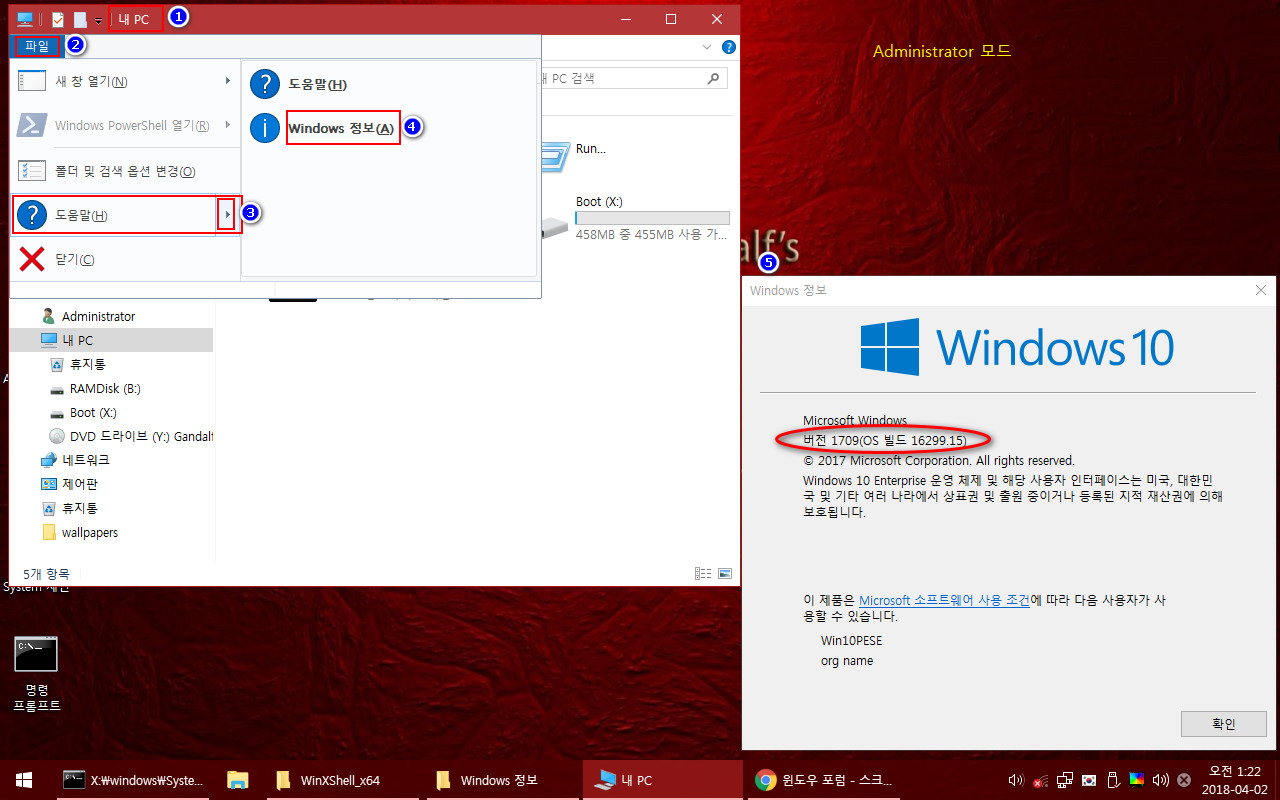Switch to large icons view in status bar
The width and height of the screenshot is (1280, 800).
point(725,574)
